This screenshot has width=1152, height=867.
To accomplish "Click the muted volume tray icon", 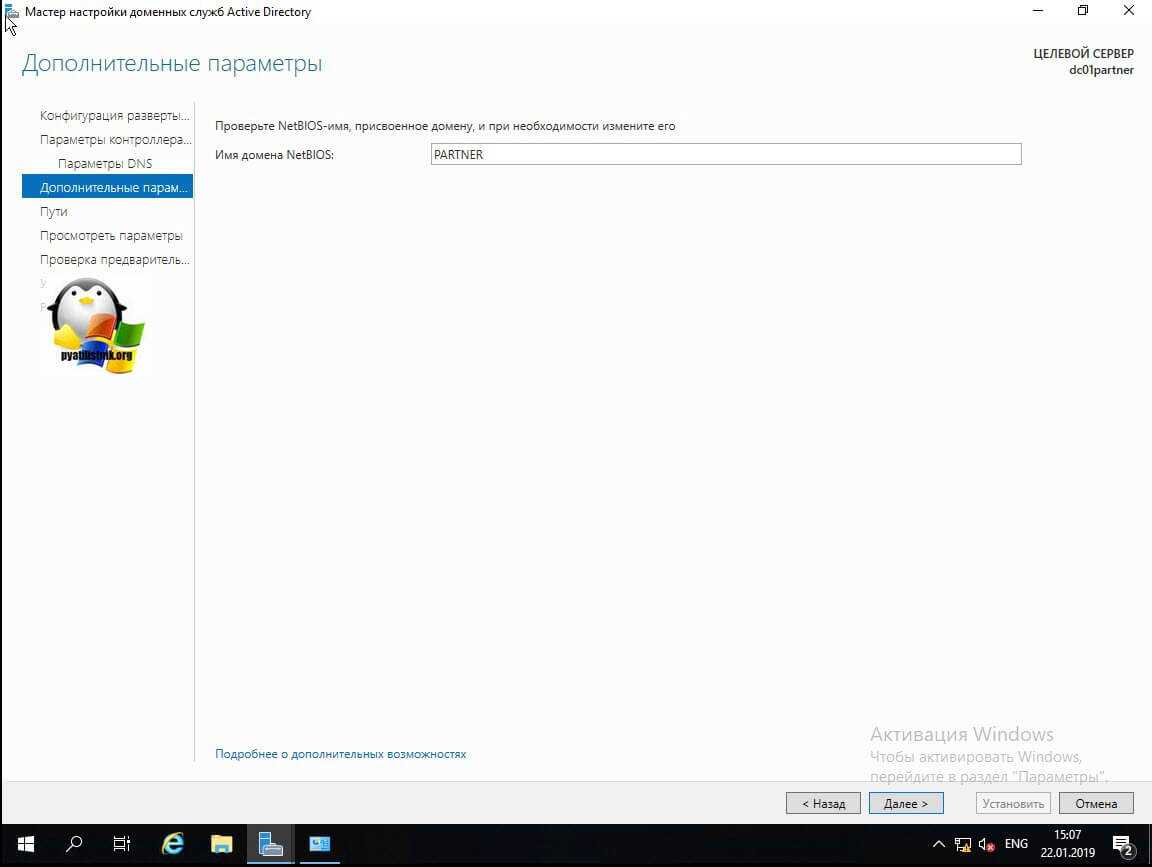I will 987,844.
